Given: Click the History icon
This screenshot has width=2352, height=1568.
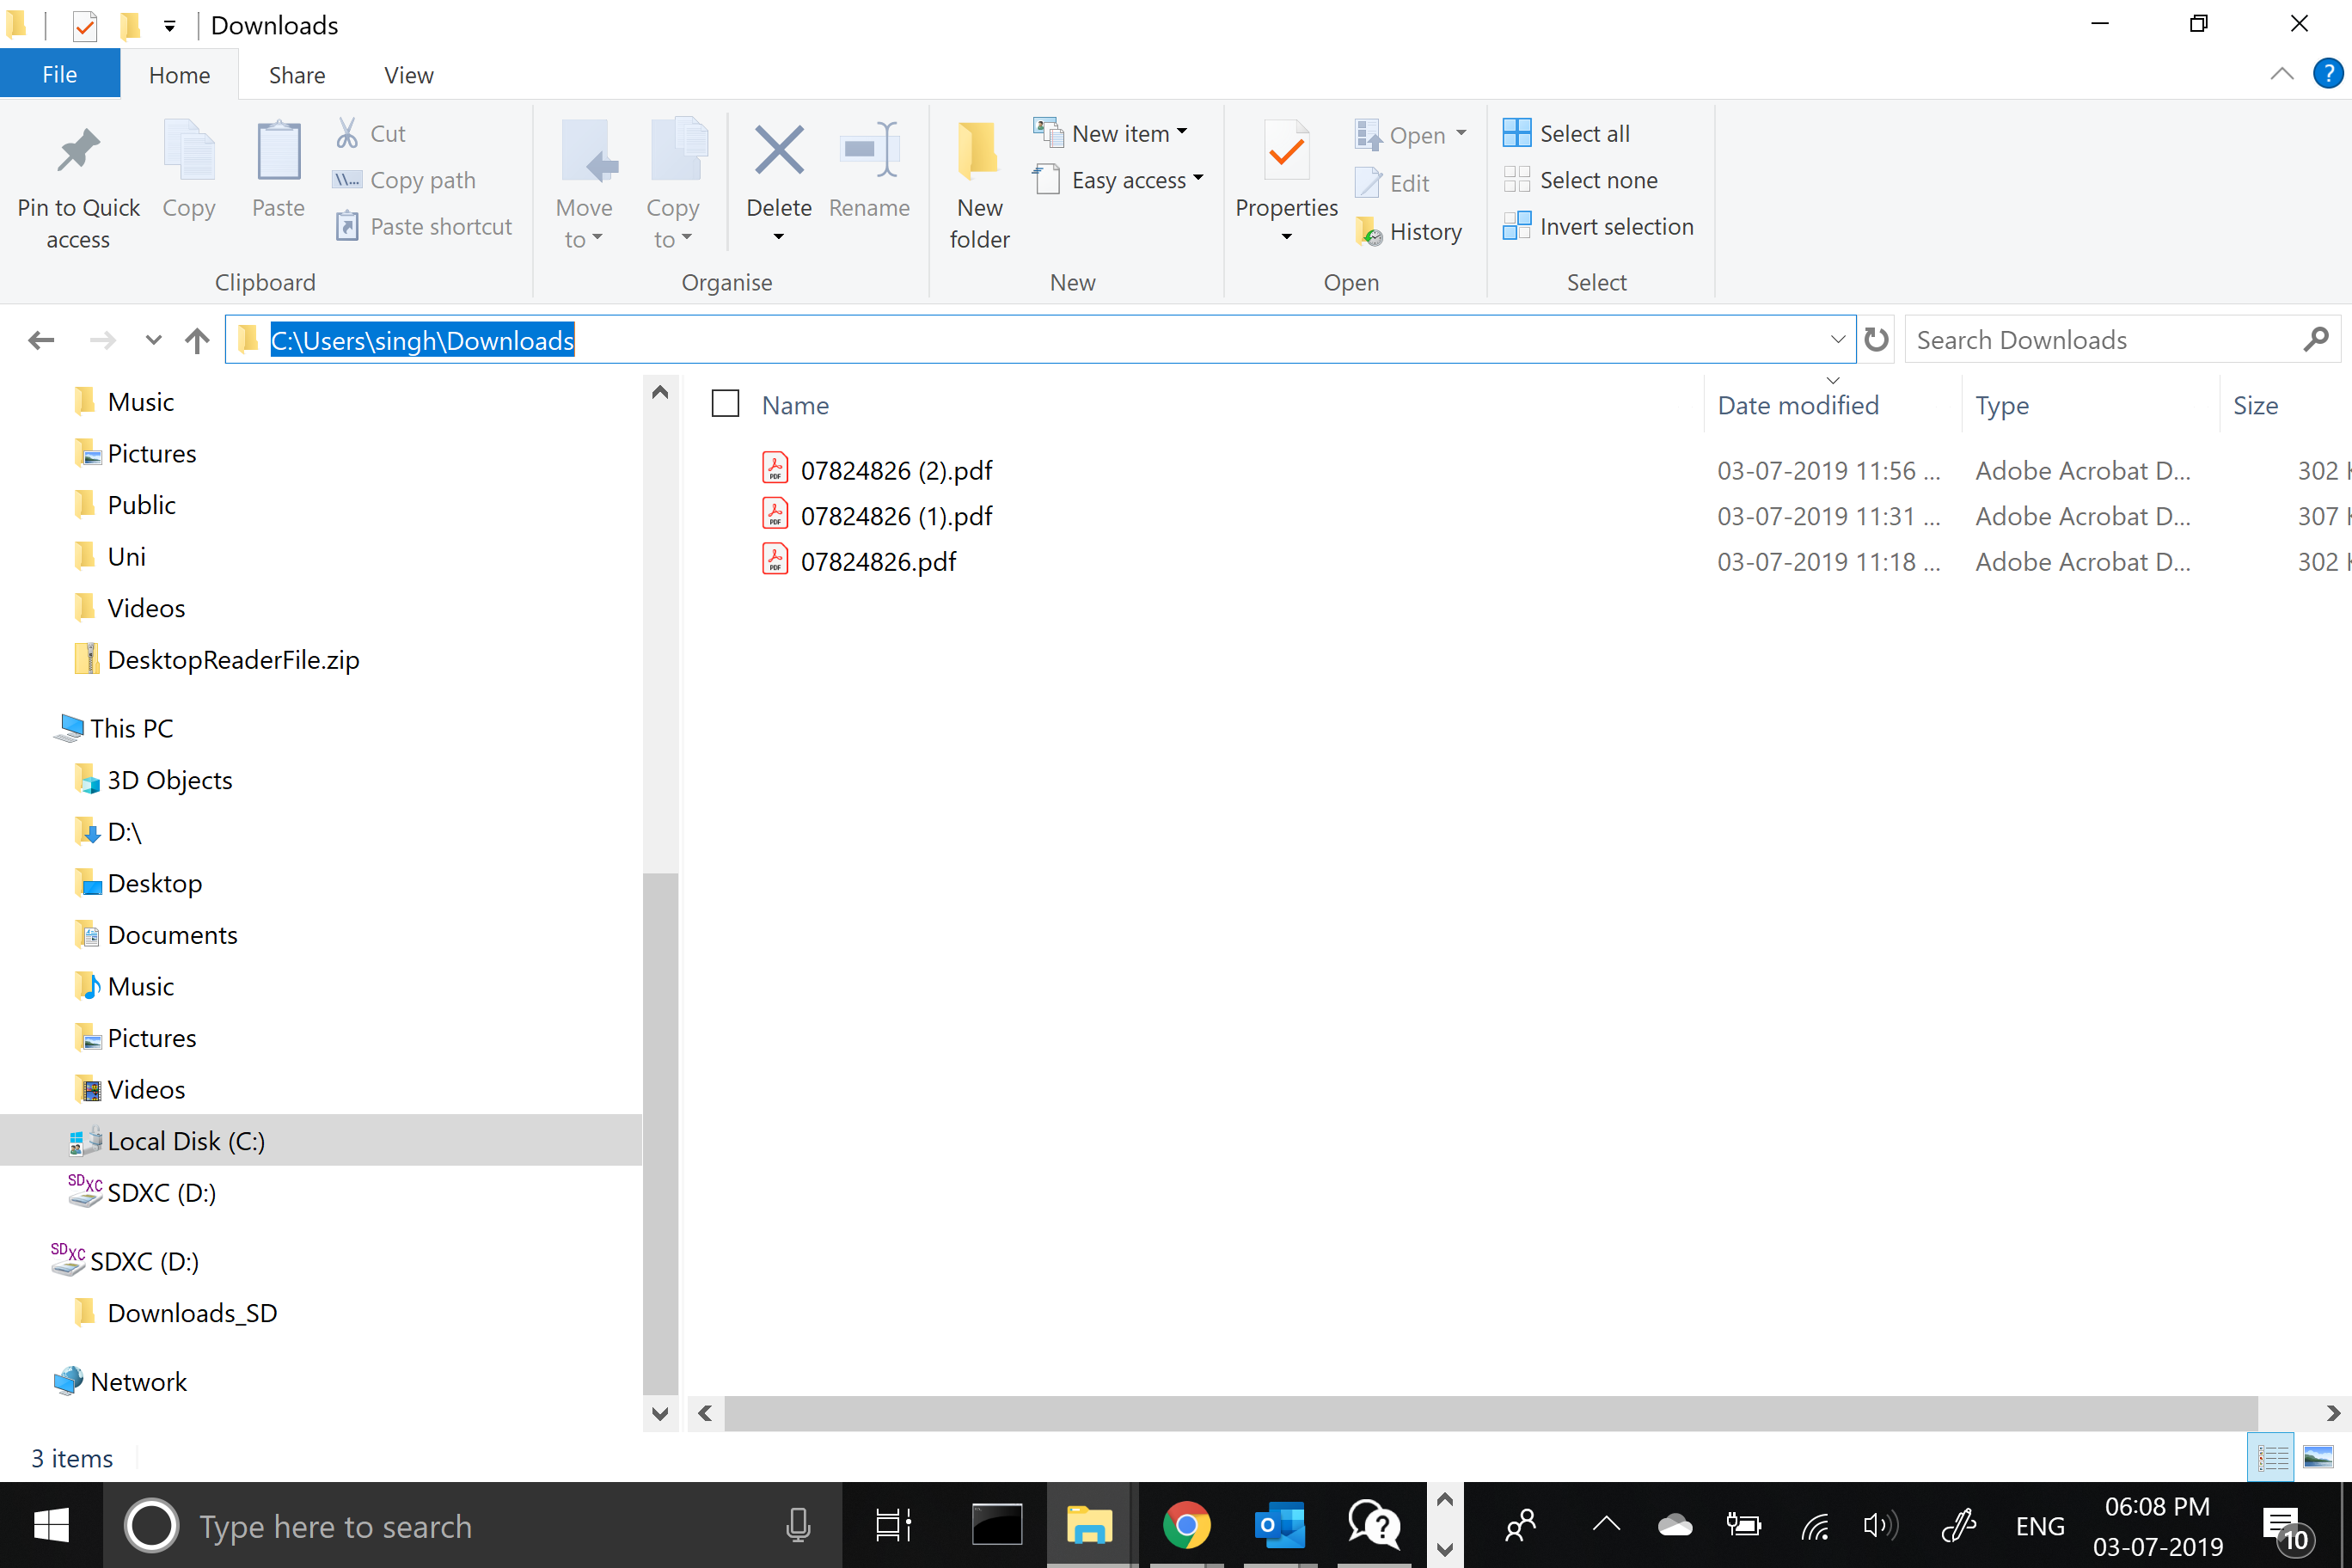Looking at the screenshot, I should [1369, 232].
